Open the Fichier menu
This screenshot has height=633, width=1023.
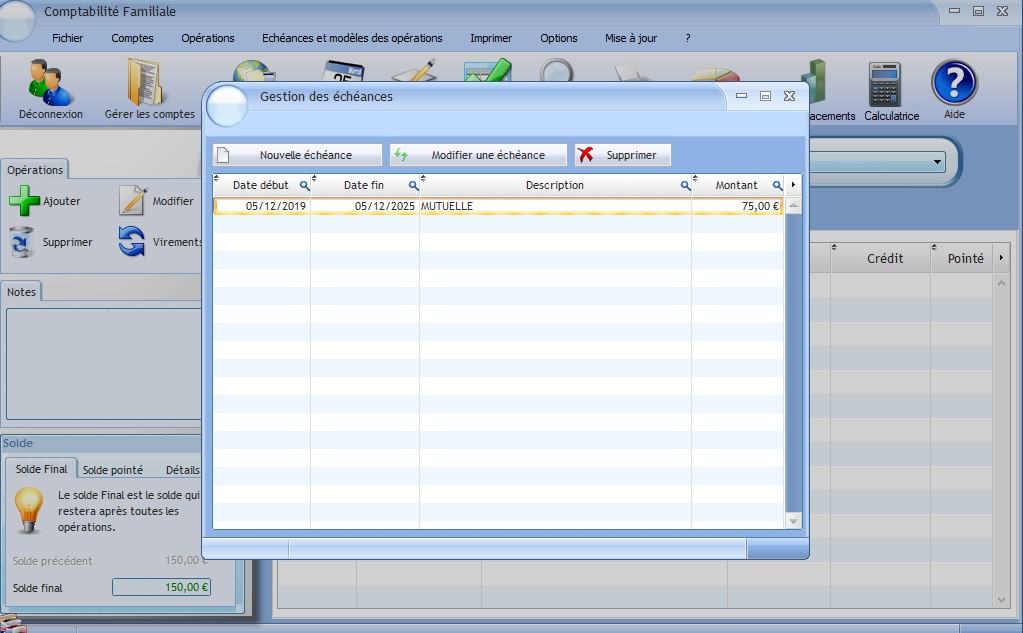pos(67,38)
